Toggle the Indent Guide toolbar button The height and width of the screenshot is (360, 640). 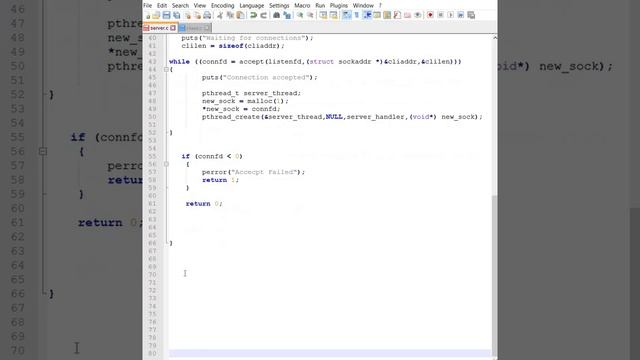tap(367, 15)
